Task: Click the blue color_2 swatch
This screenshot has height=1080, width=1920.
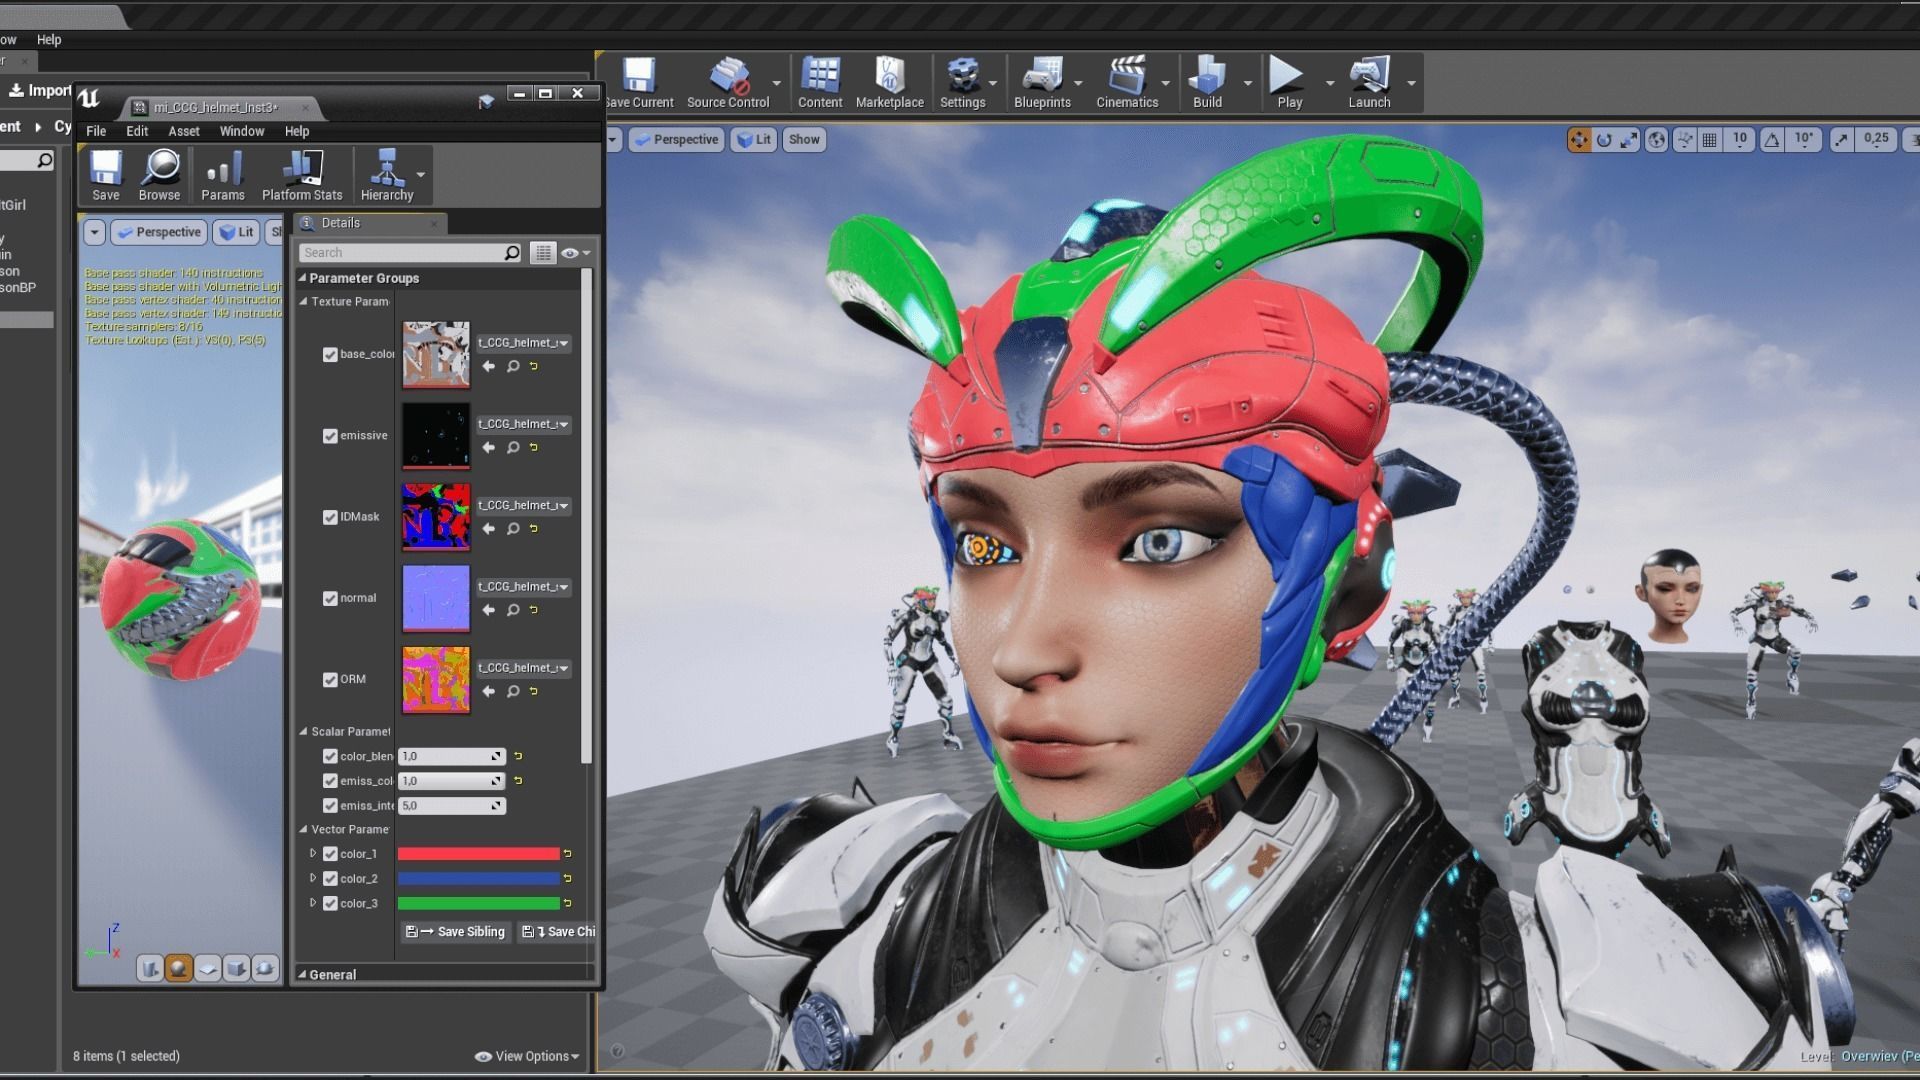Action: coord(478,878)
